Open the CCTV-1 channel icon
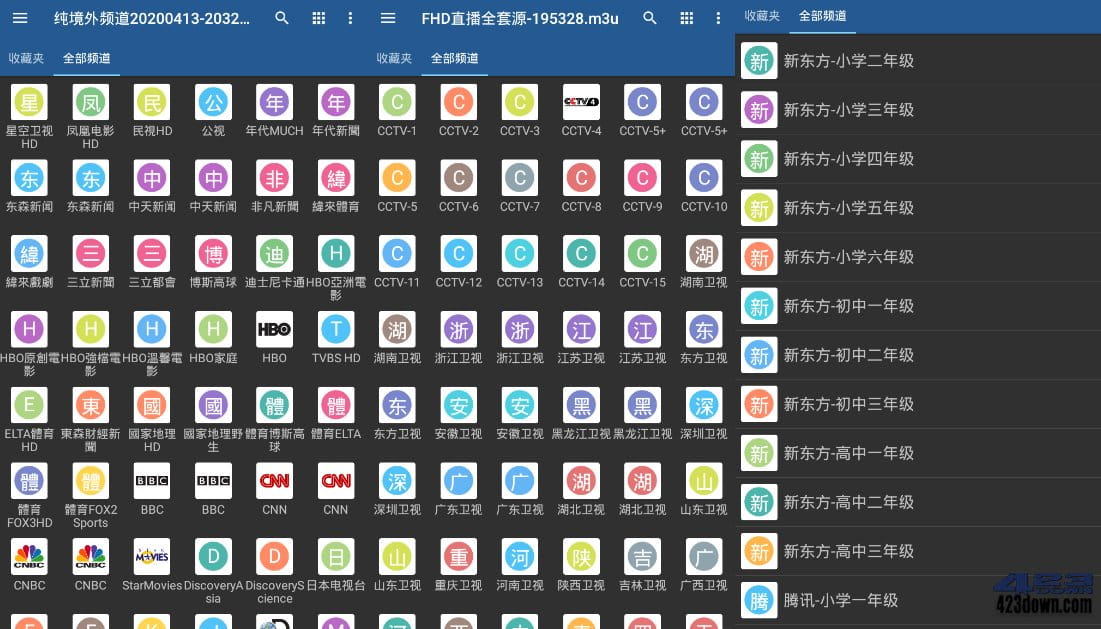Image resolution: width=1101 pixels, height=629 pixels. [397, 104]
